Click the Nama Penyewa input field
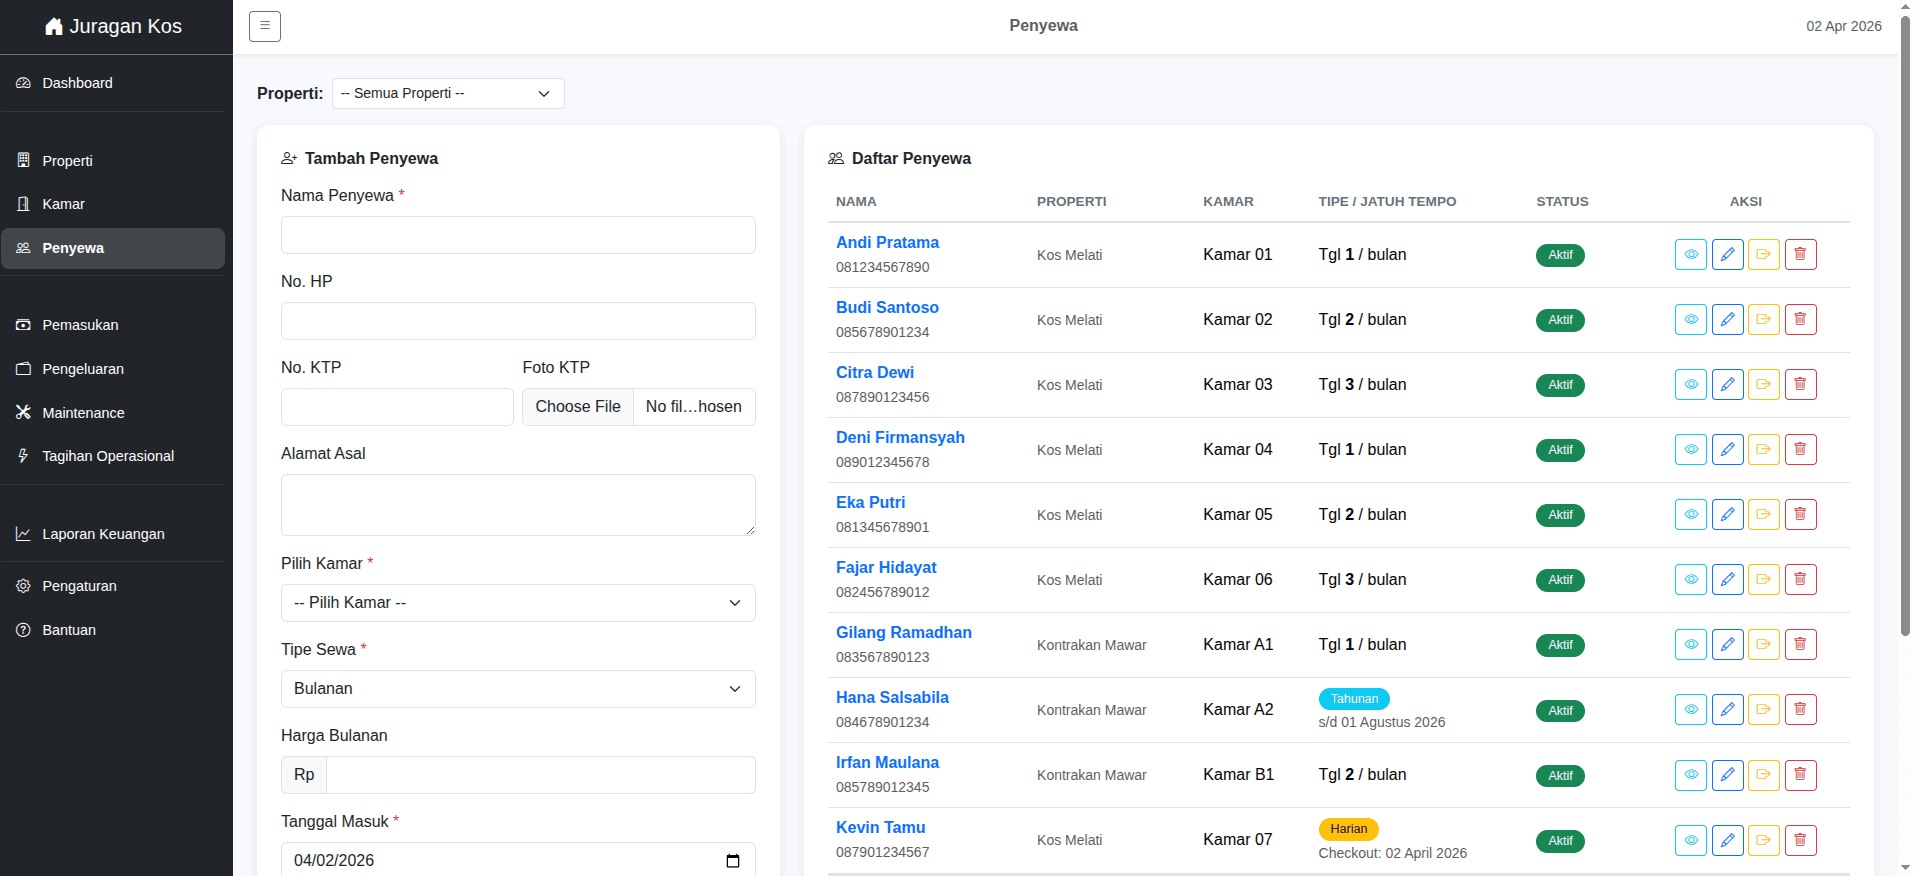The image size is (1913, 876). (x=518, y=235)
